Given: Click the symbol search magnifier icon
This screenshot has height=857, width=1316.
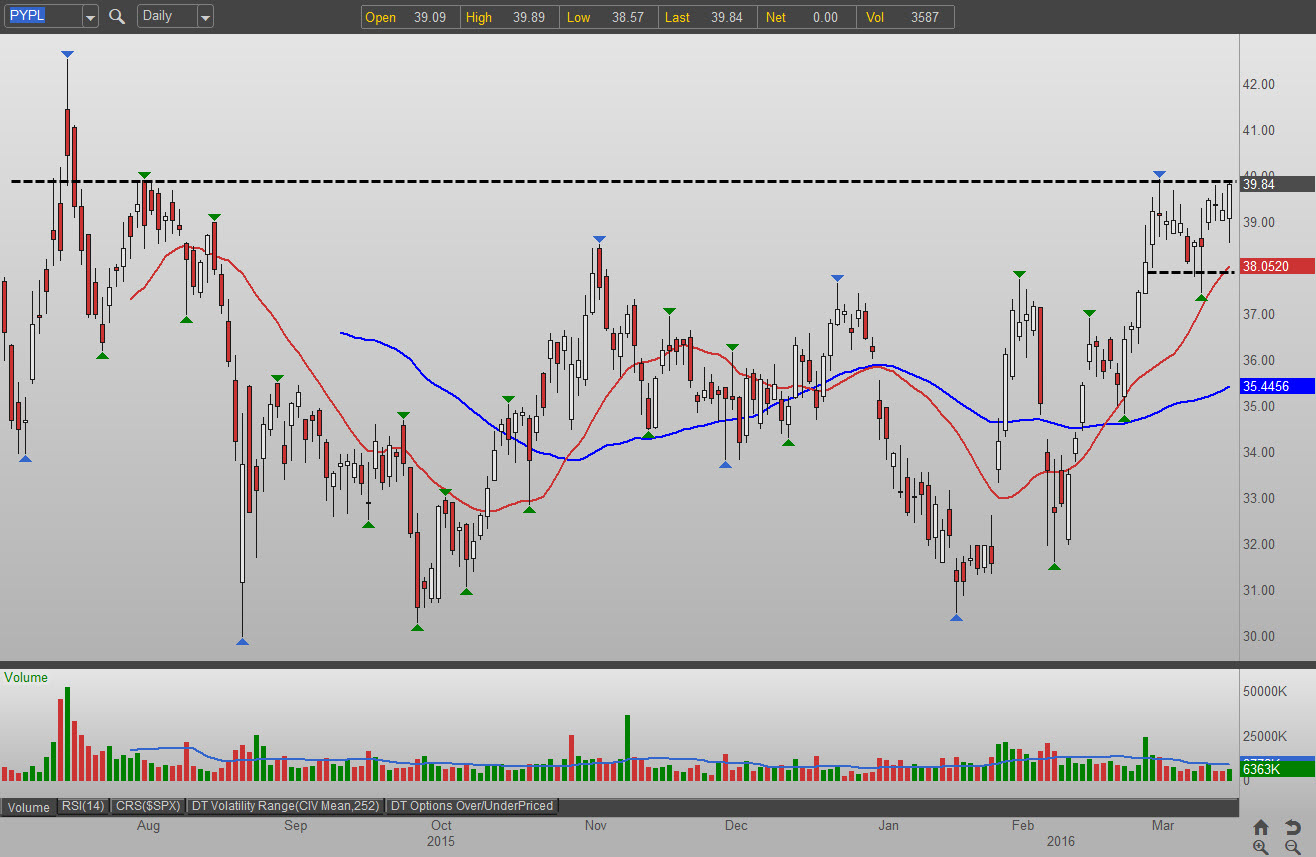Looking at the screenshot, I should click(117, 17).
